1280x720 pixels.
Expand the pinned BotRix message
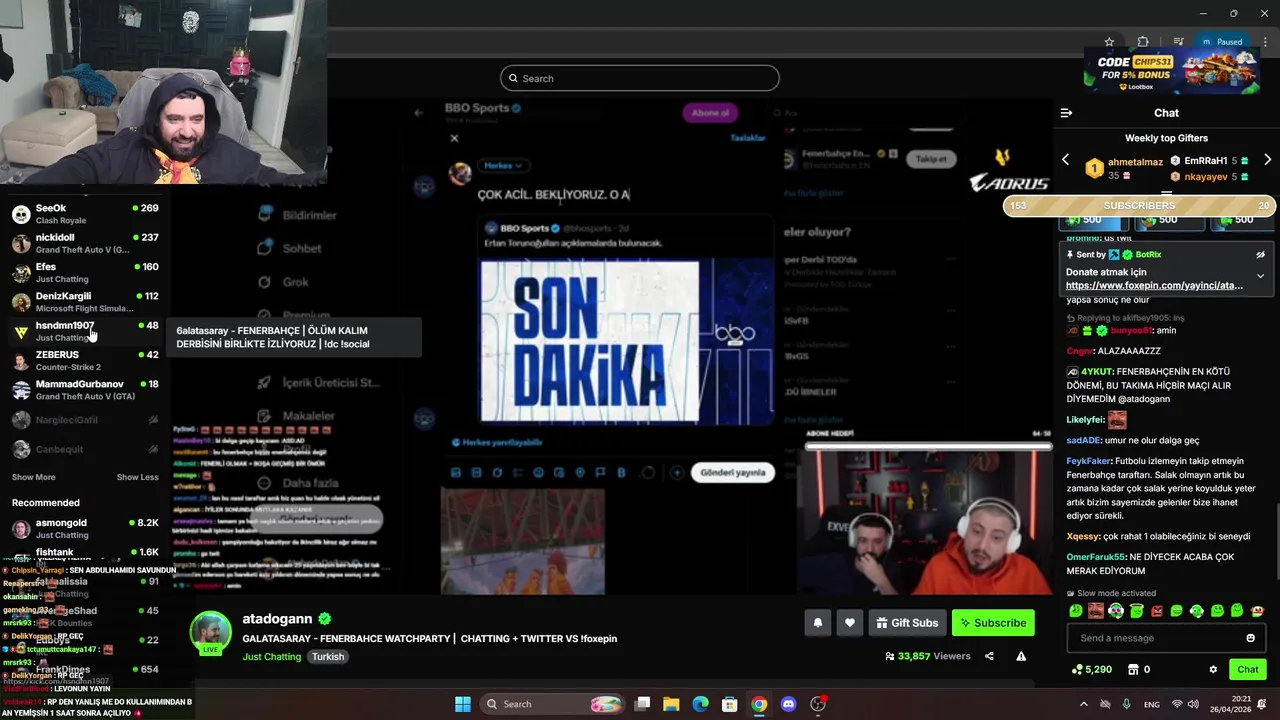pos(1260,276)
